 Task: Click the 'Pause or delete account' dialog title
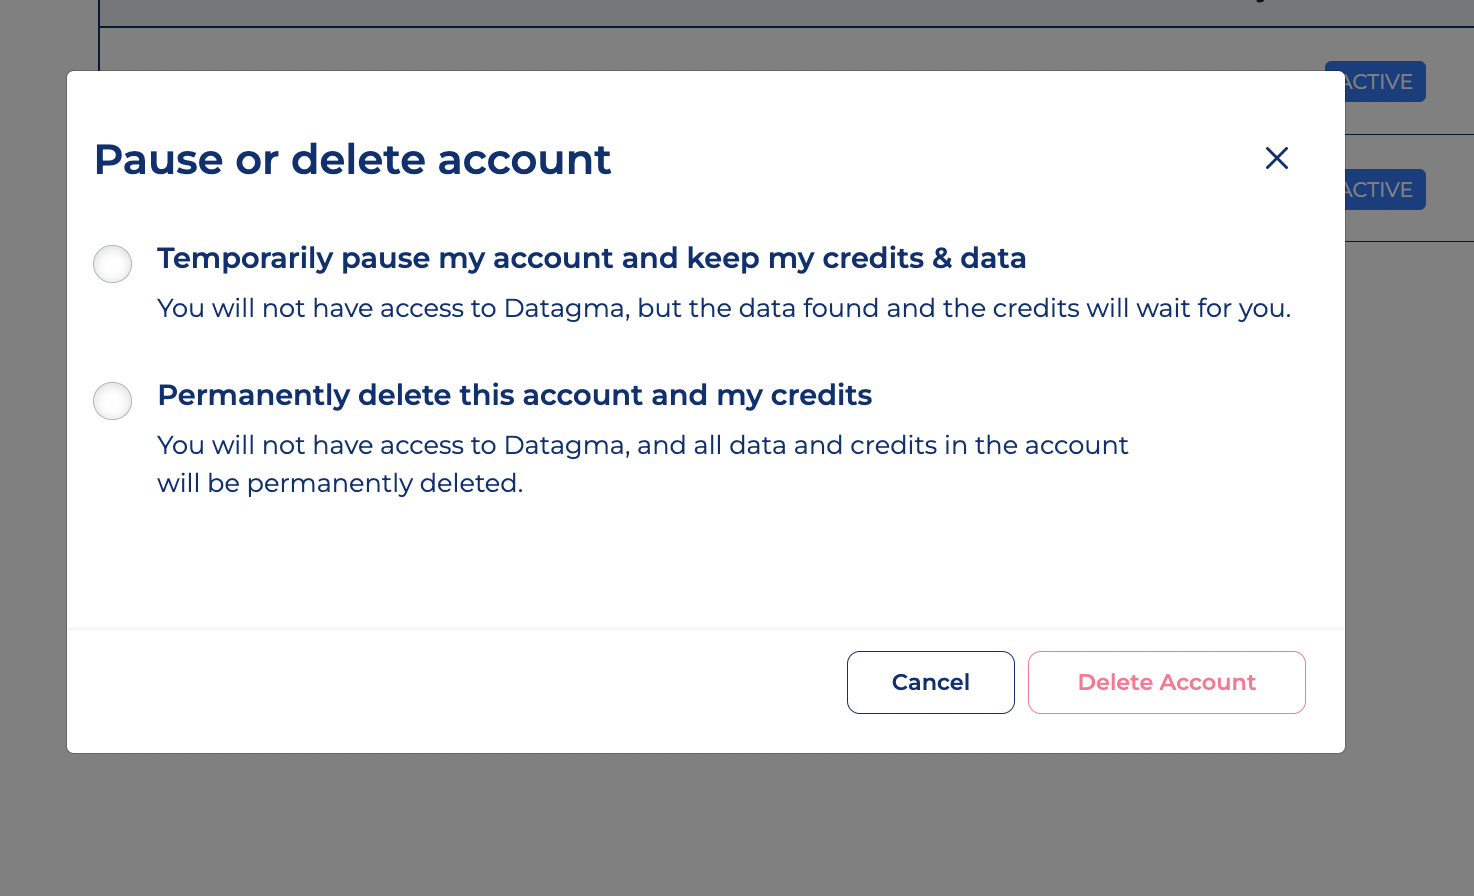(352, 160)
